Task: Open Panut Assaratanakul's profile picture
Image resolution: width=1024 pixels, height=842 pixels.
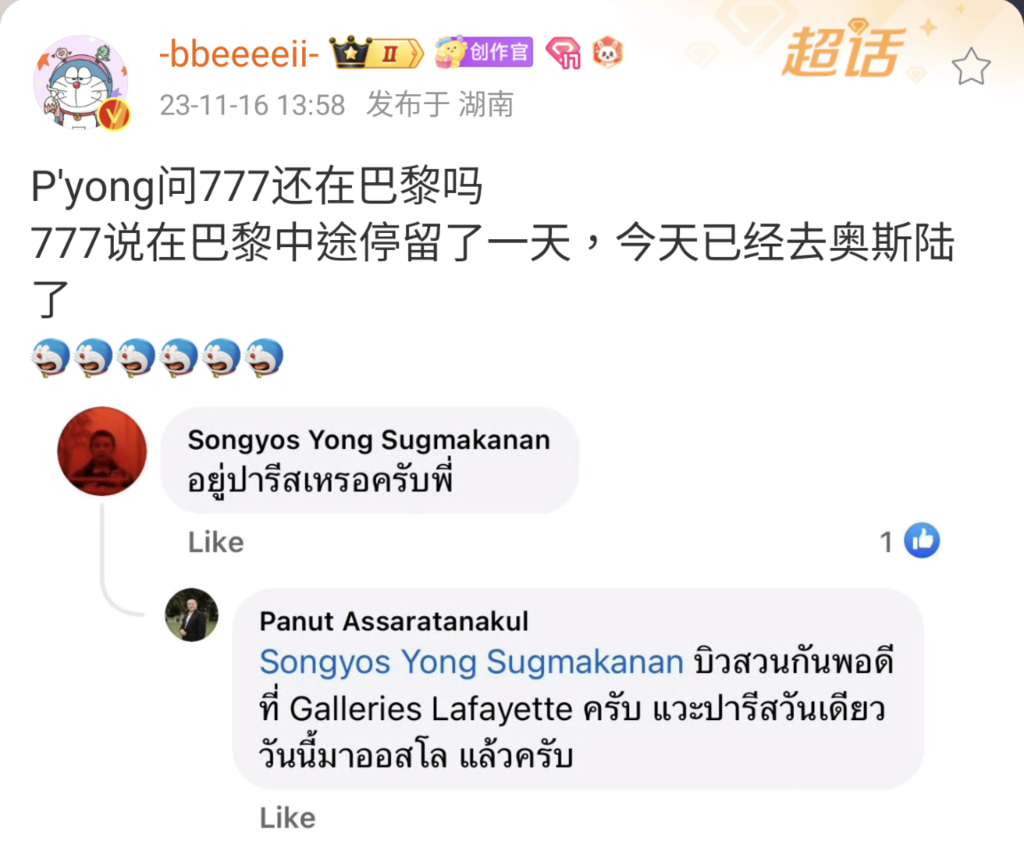Action: (x=191, y=615)
